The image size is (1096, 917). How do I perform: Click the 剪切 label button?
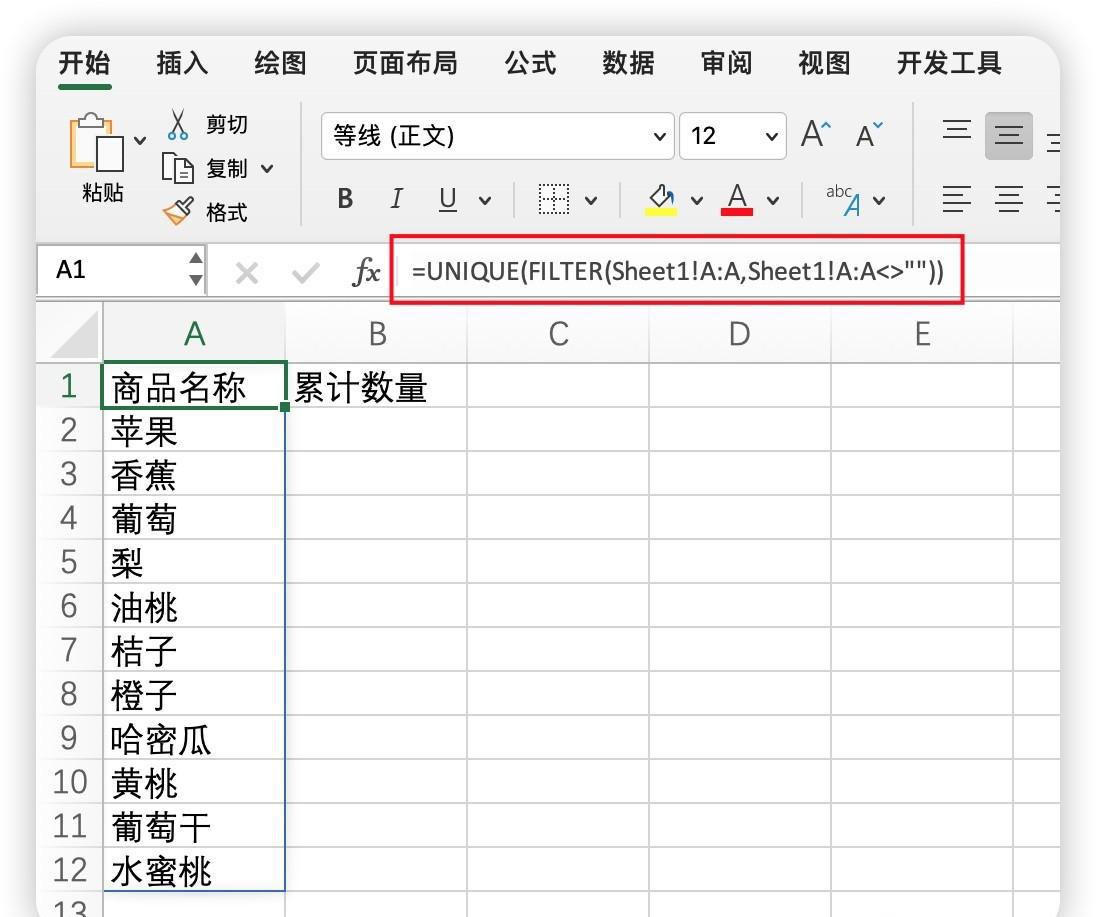point(226,124)
